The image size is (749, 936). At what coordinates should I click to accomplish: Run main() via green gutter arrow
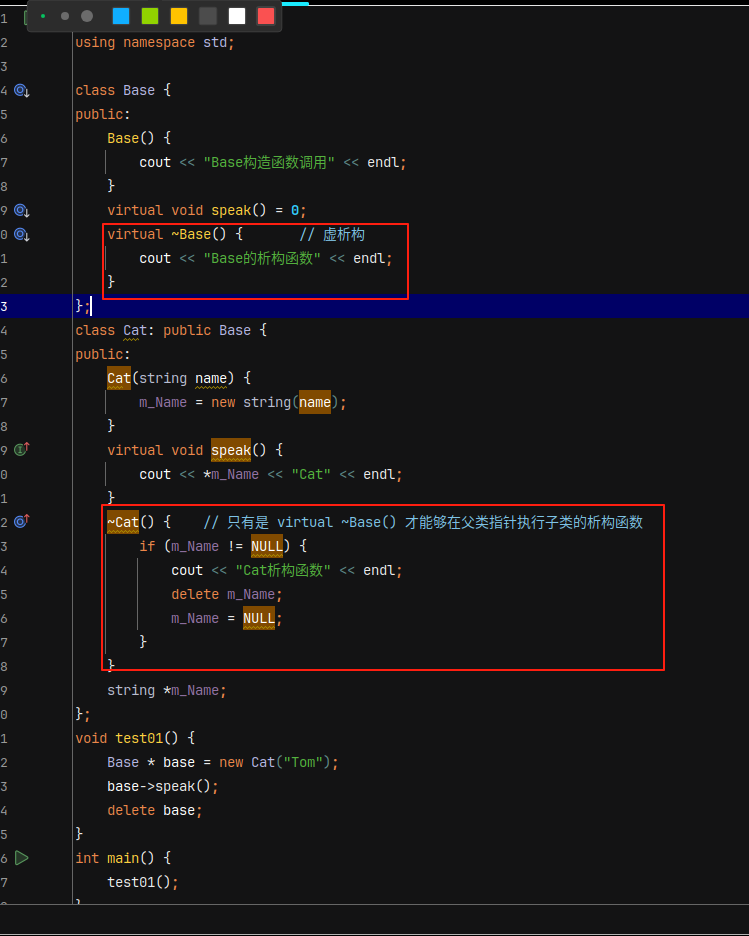point(21,858)
